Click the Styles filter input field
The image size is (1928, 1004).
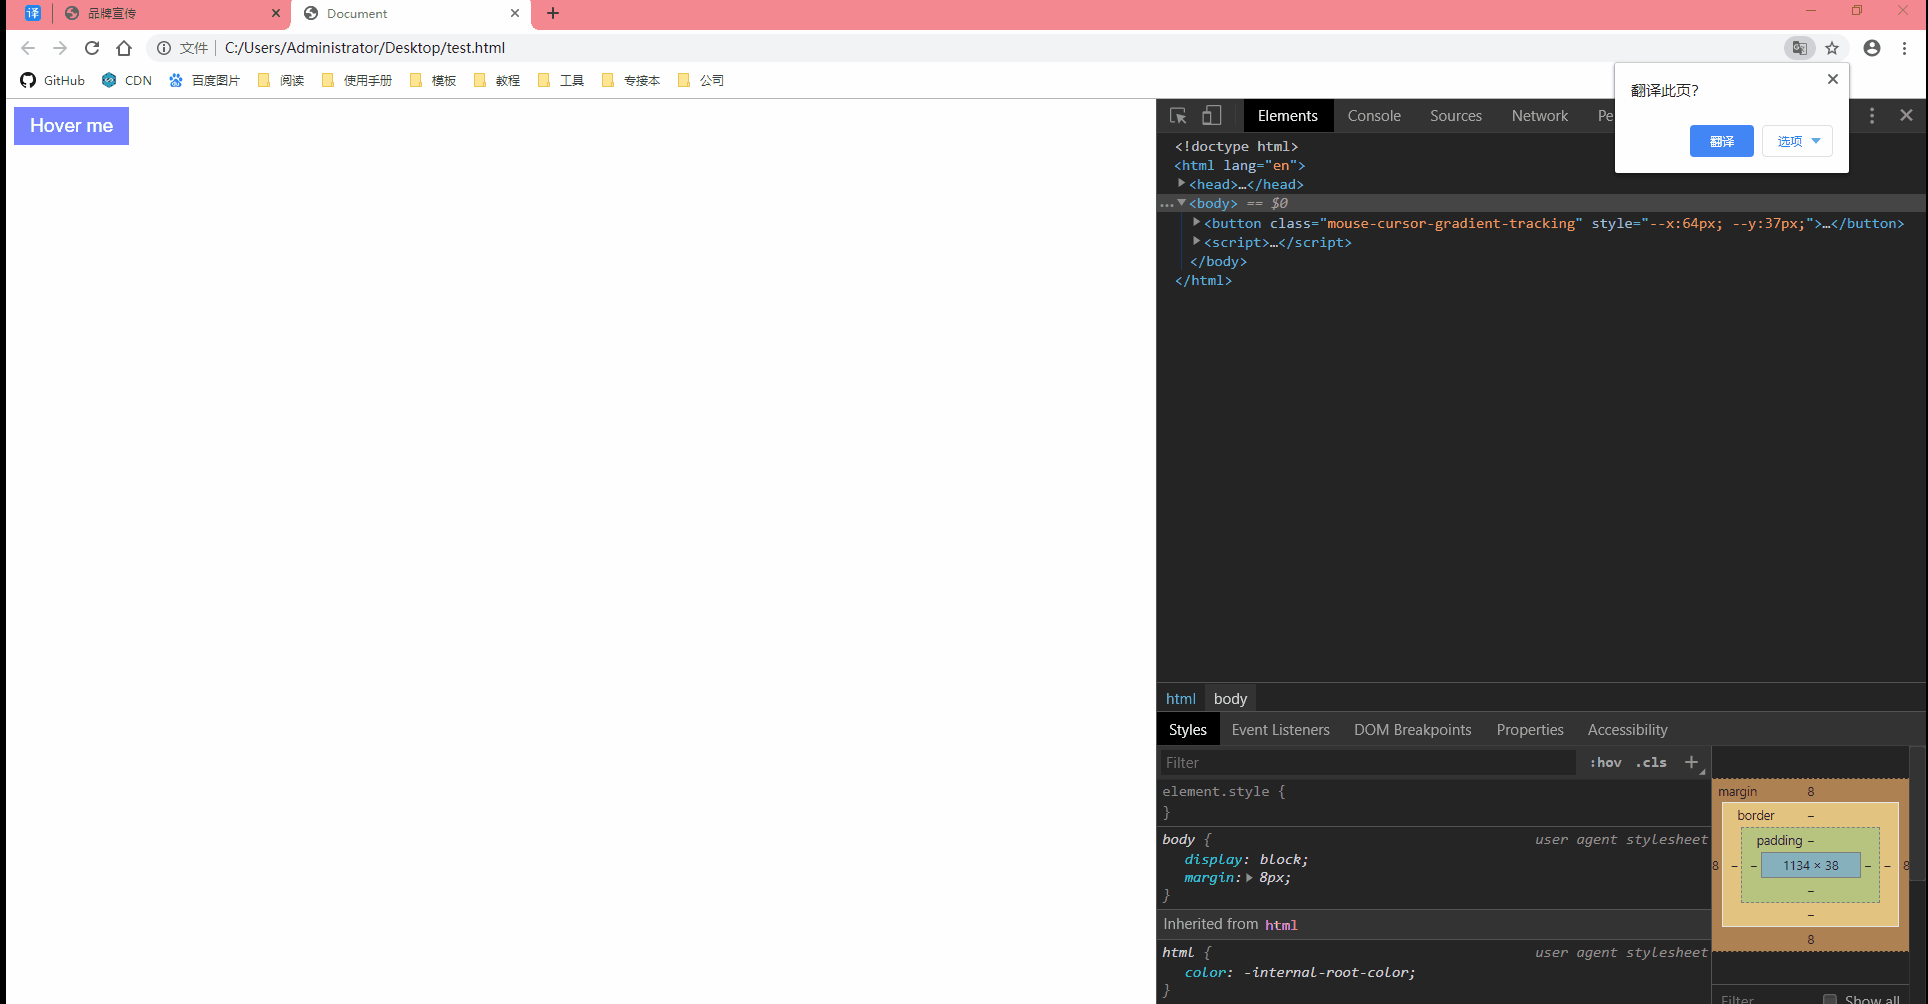tap(1367, 762)
